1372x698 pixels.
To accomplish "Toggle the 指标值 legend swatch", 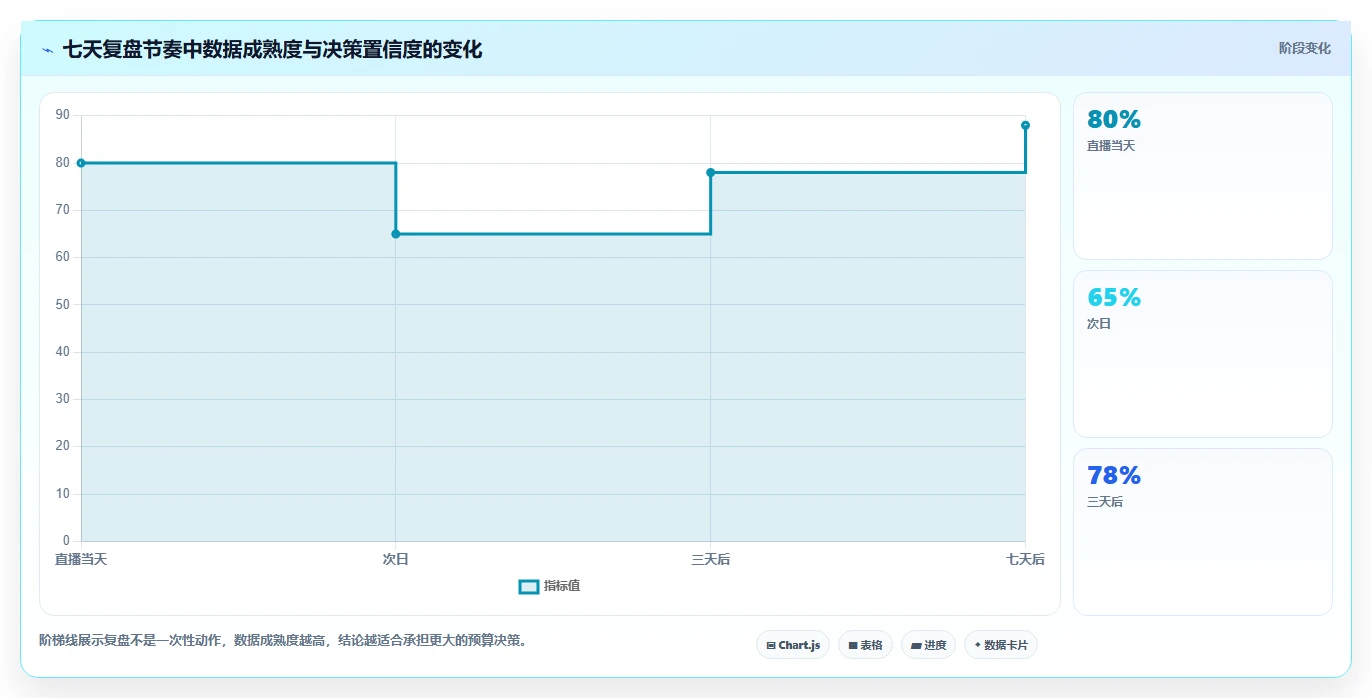I will coord(529,586).
